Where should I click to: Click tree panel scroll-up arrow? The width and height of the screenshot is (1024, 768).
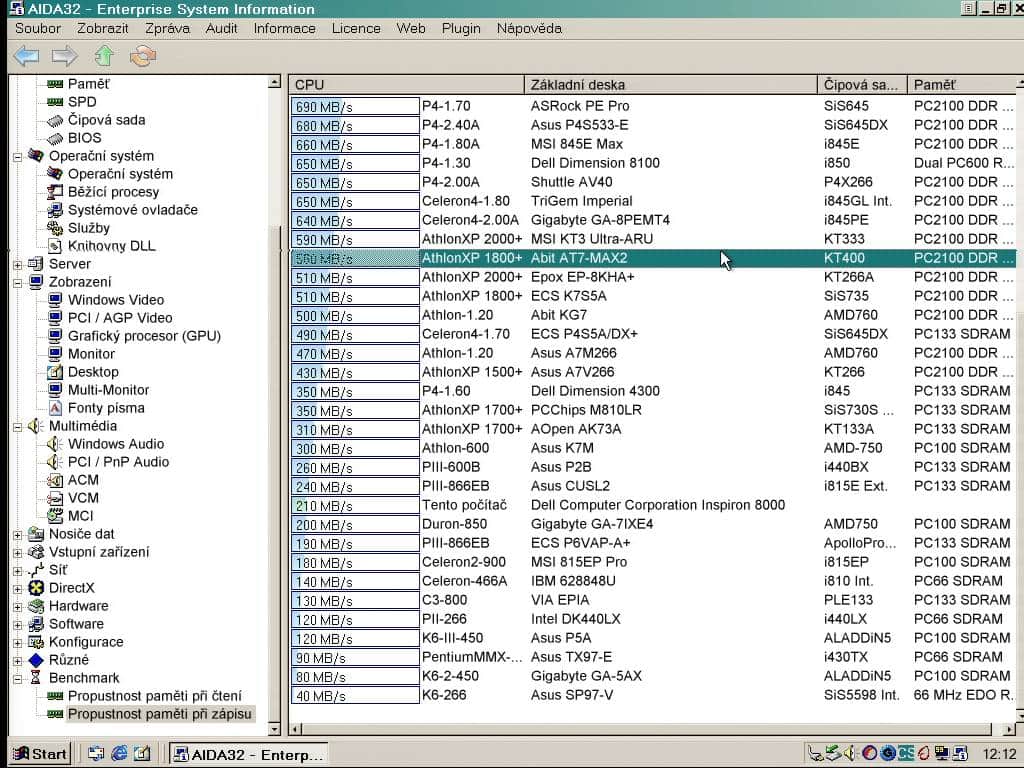tap(274, 82)
